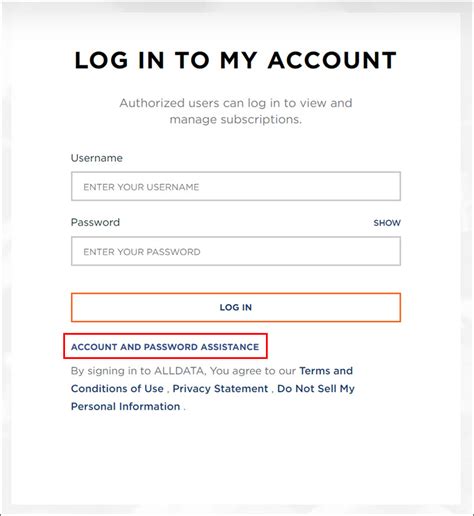Focus the Password input field
Screen dimensions: 474x516
(236, 251)
